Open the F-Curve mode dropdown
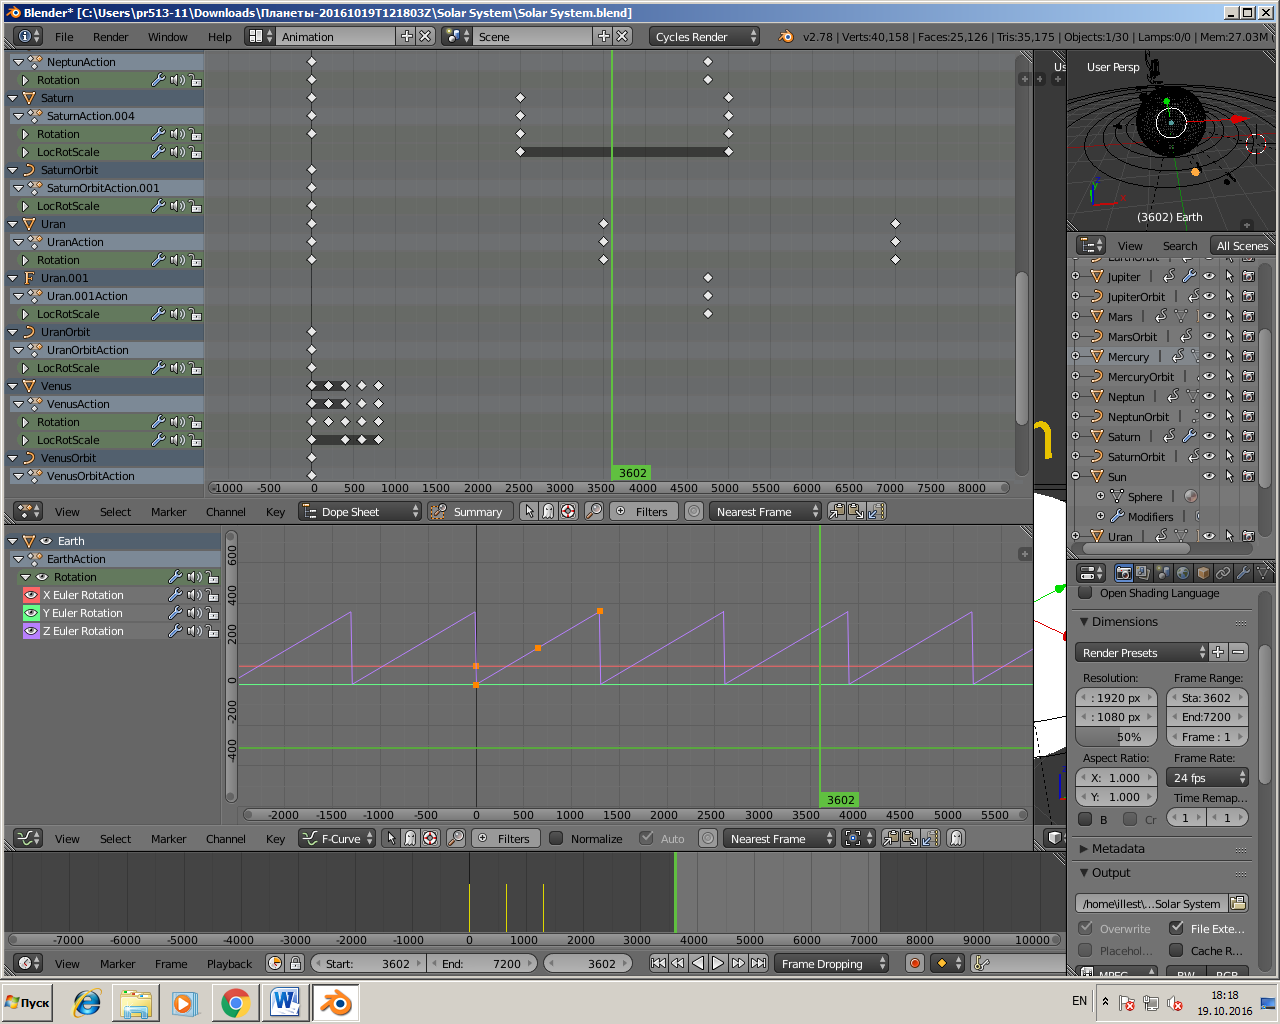This screenshot has height=1024, width=1280. [337, 838]
